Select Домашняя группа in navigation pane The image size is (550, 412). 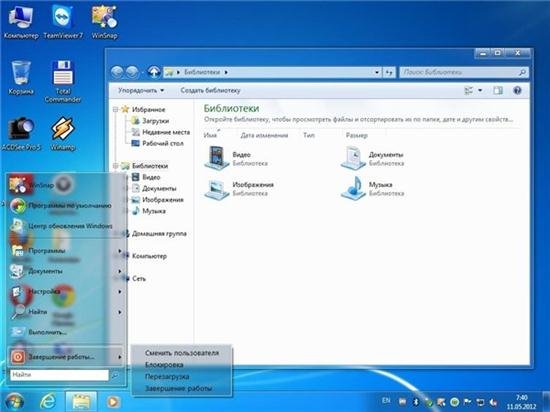coord(155,234)
